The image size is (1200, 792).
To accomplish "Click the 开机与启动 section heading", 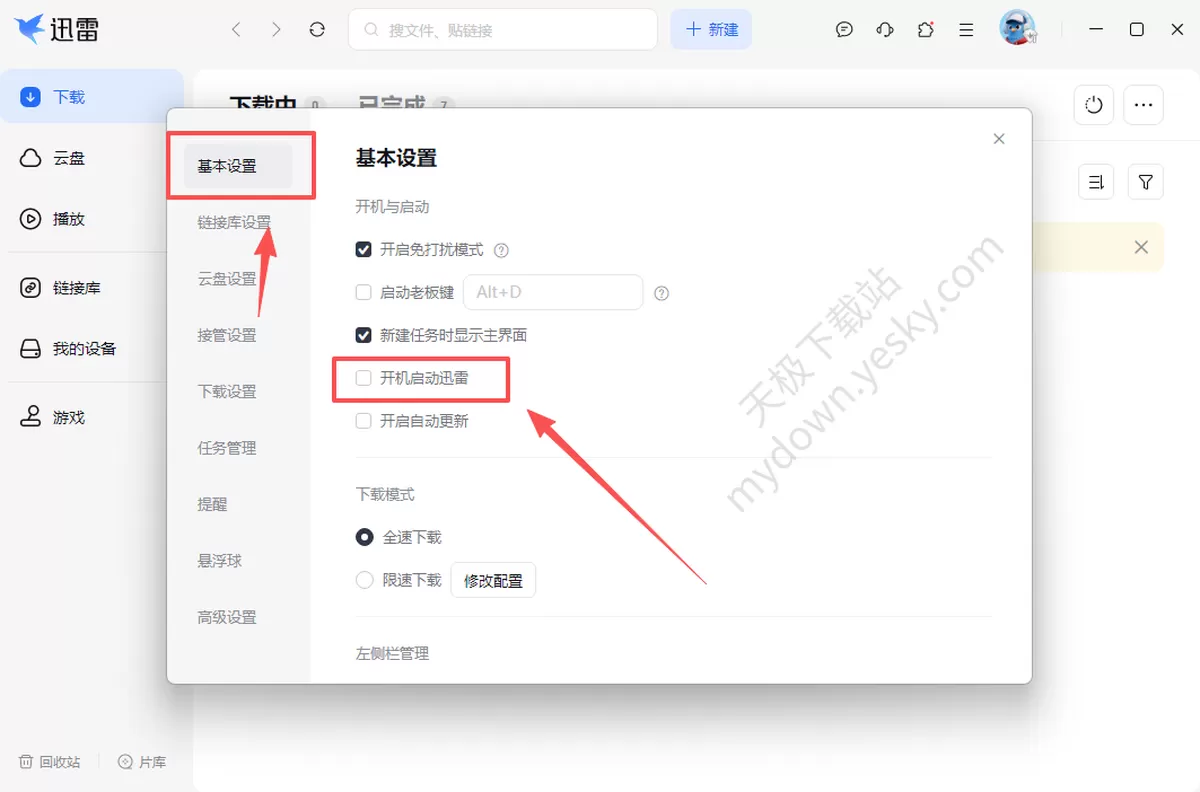I will (x=392, y=207).
